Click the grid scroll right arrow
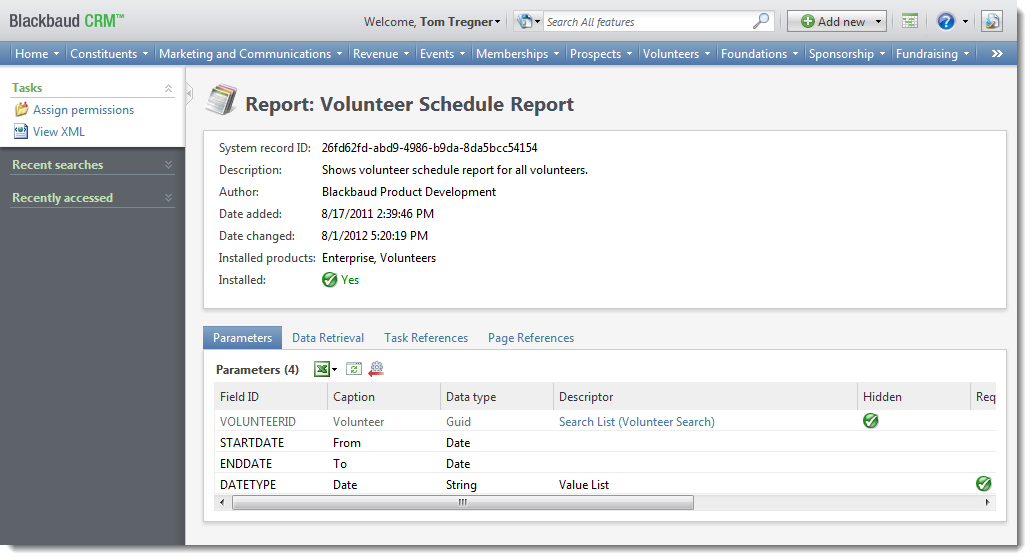Image resolution: width=1032 pixels, height=560 pixels. 987,503
